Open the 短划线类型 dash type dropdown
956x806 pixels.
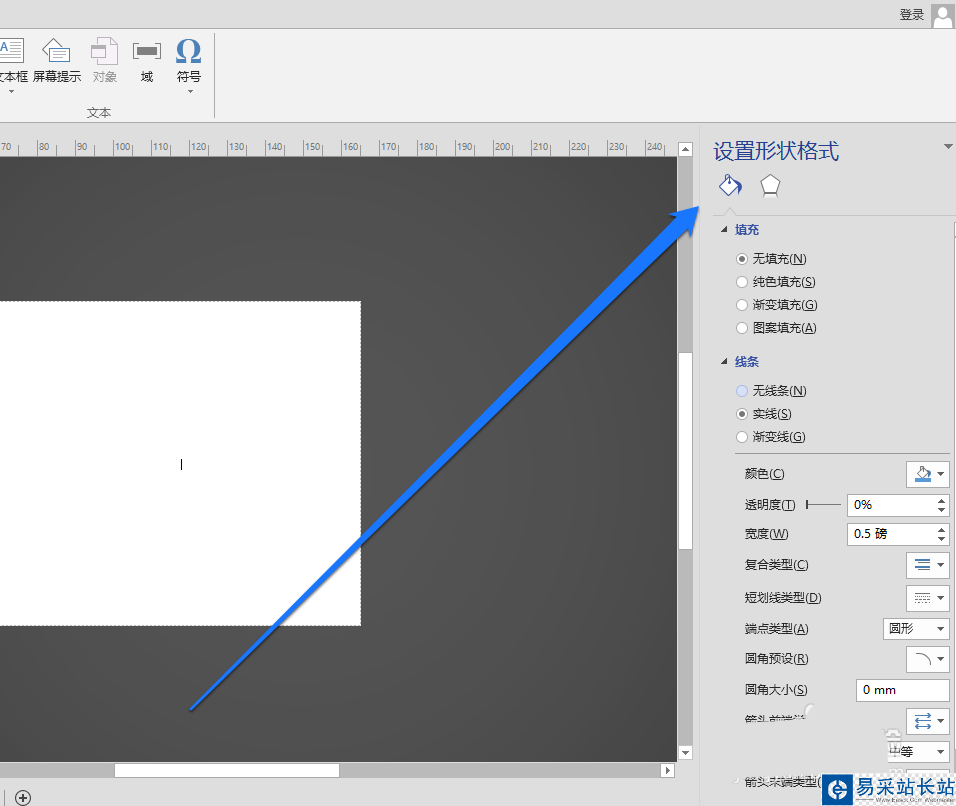point(927,598)
